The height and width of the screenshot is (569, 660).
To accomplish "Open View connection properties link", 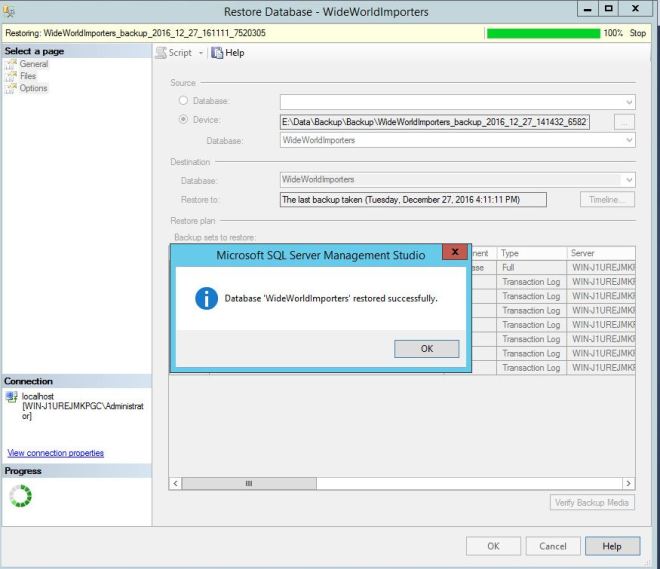I will coord(56,453).
